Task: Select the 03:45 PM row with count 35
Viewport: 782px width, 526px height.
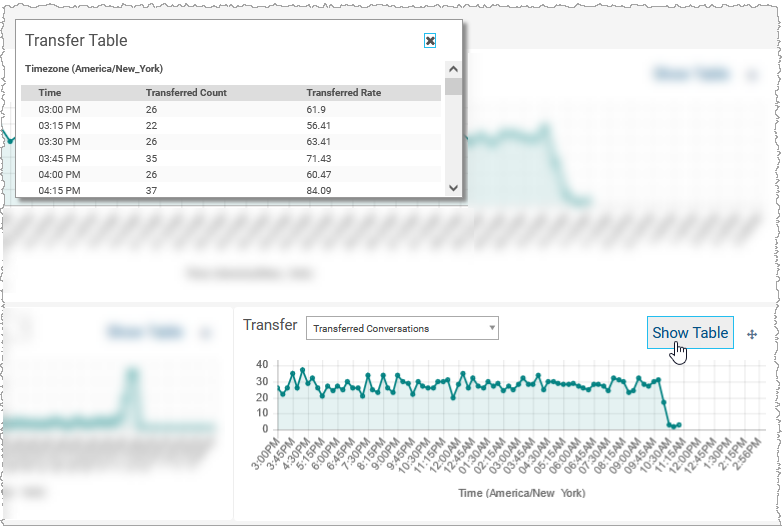Action: (230, 158)
